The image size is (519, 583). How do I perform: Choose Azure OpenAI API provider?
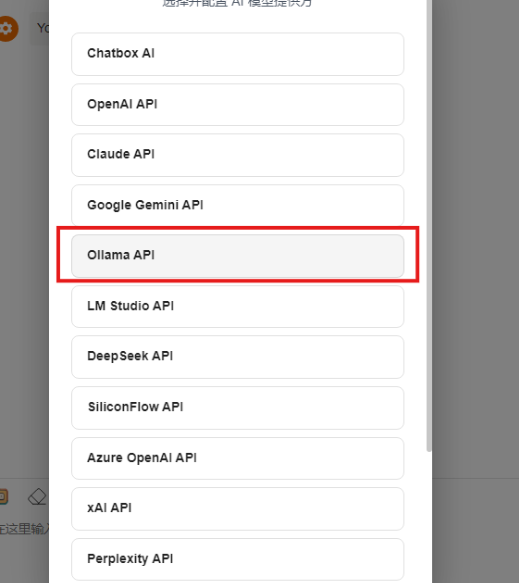pos(238,458)
